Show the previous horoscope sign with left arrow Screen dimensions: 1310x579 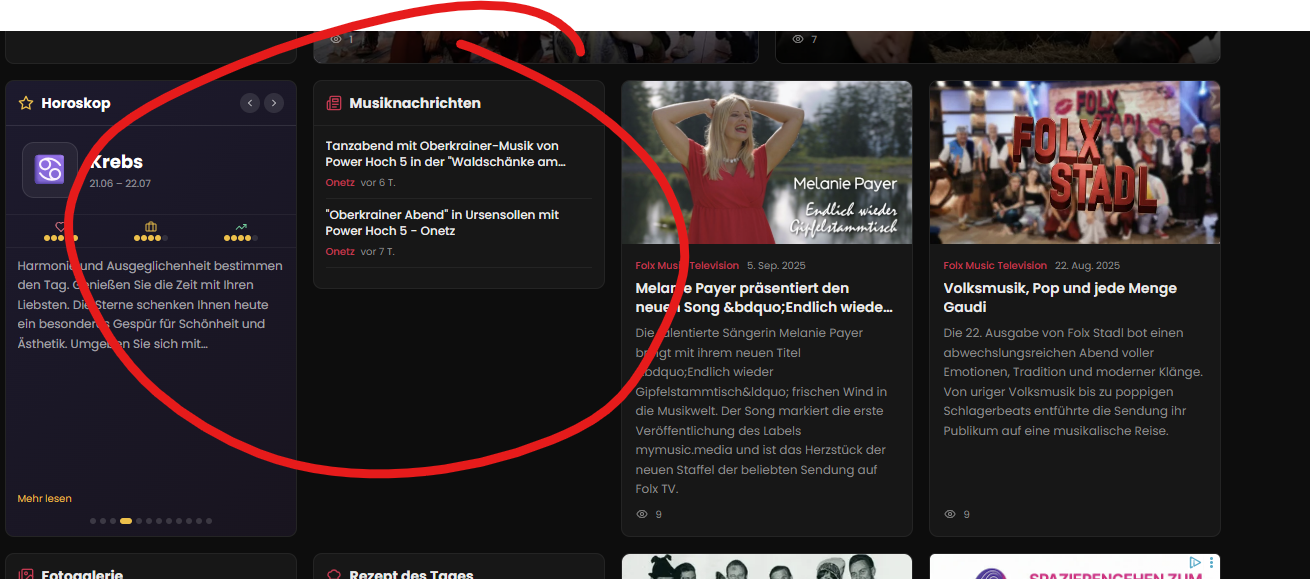coord(250,103)
